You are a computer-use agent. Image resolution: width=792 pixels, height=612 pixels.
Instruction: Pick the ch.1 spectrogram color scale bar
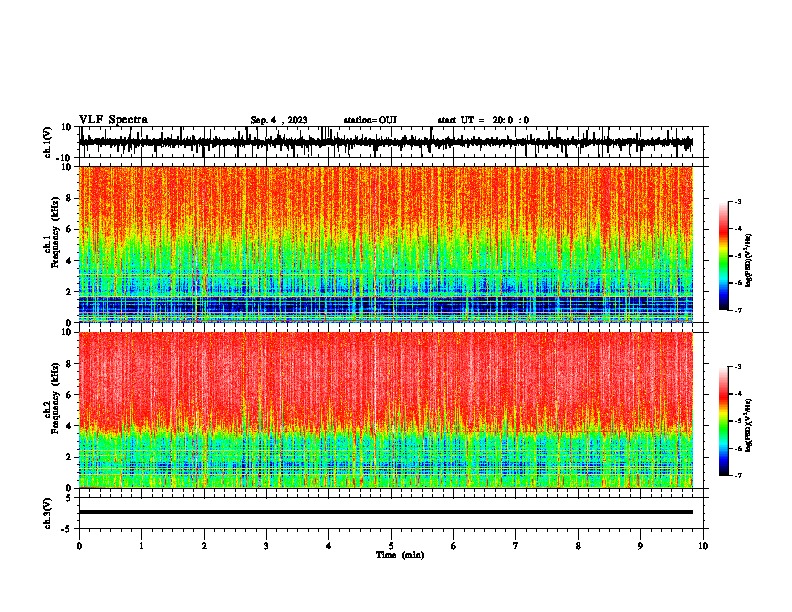[x=723, y=256]
